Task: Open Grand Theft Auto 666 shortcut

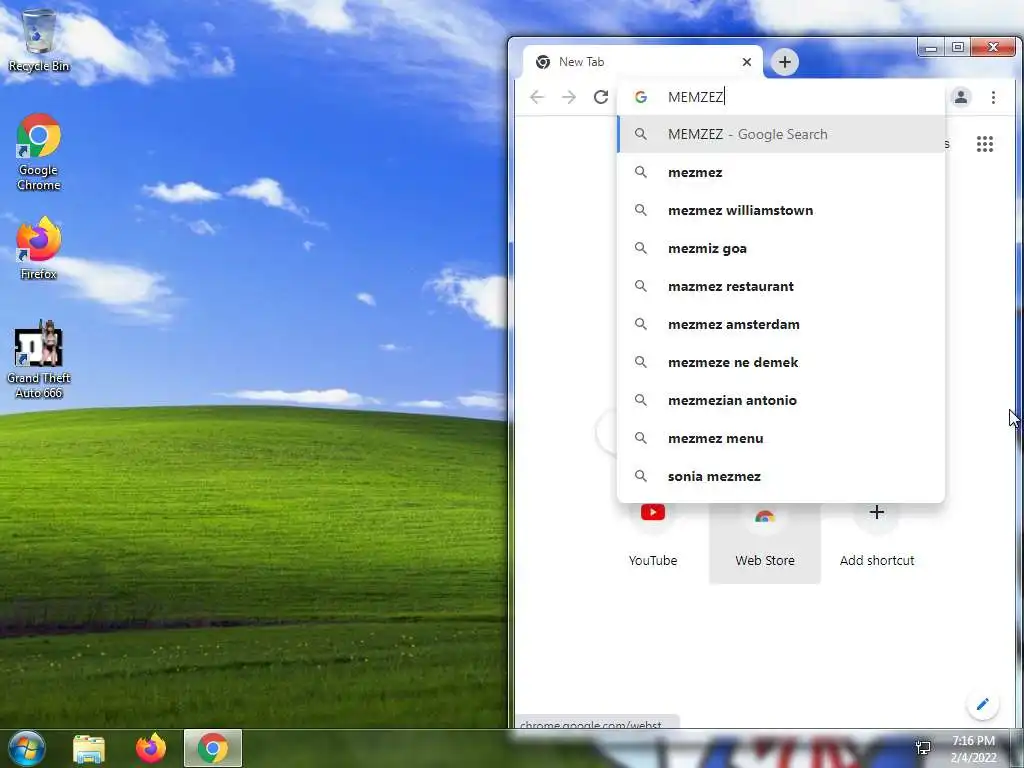Action: point(39,359)
